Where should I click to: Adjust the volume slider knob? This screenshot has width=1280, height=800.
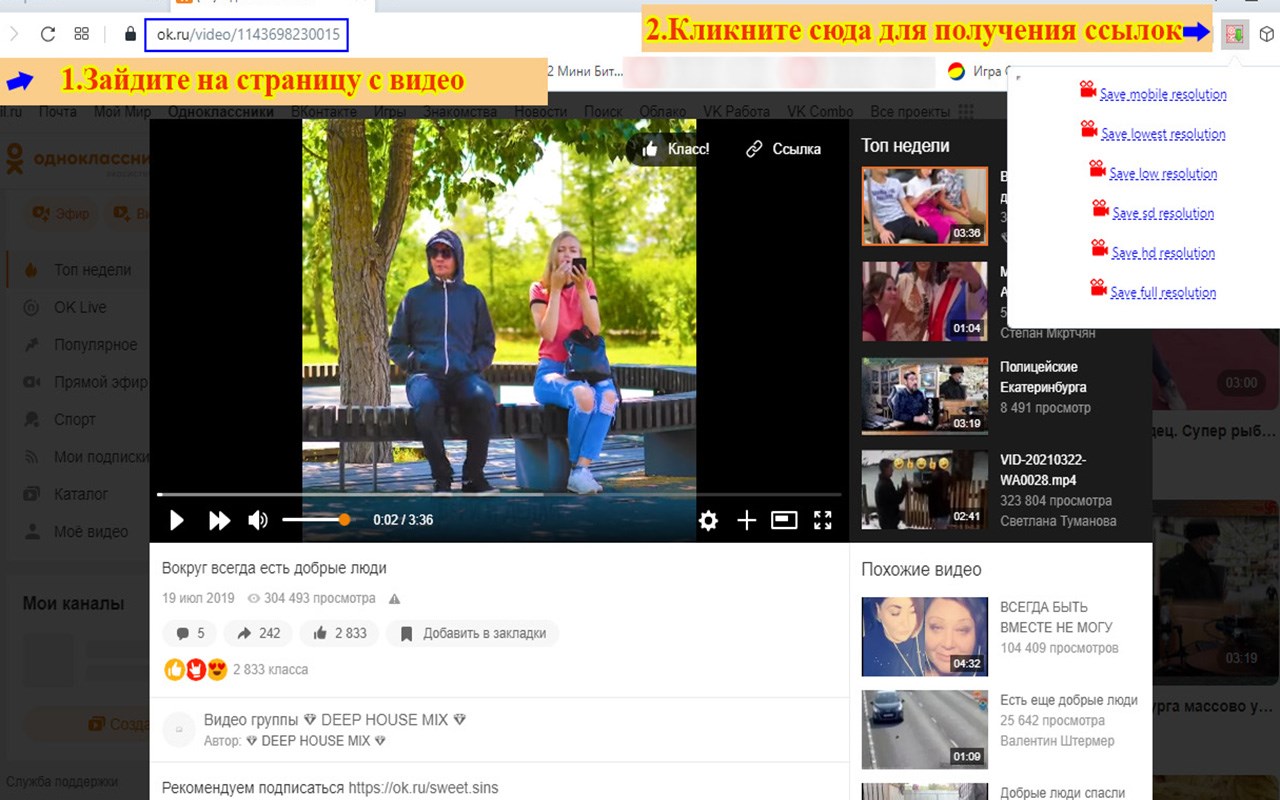pos(344,520)
